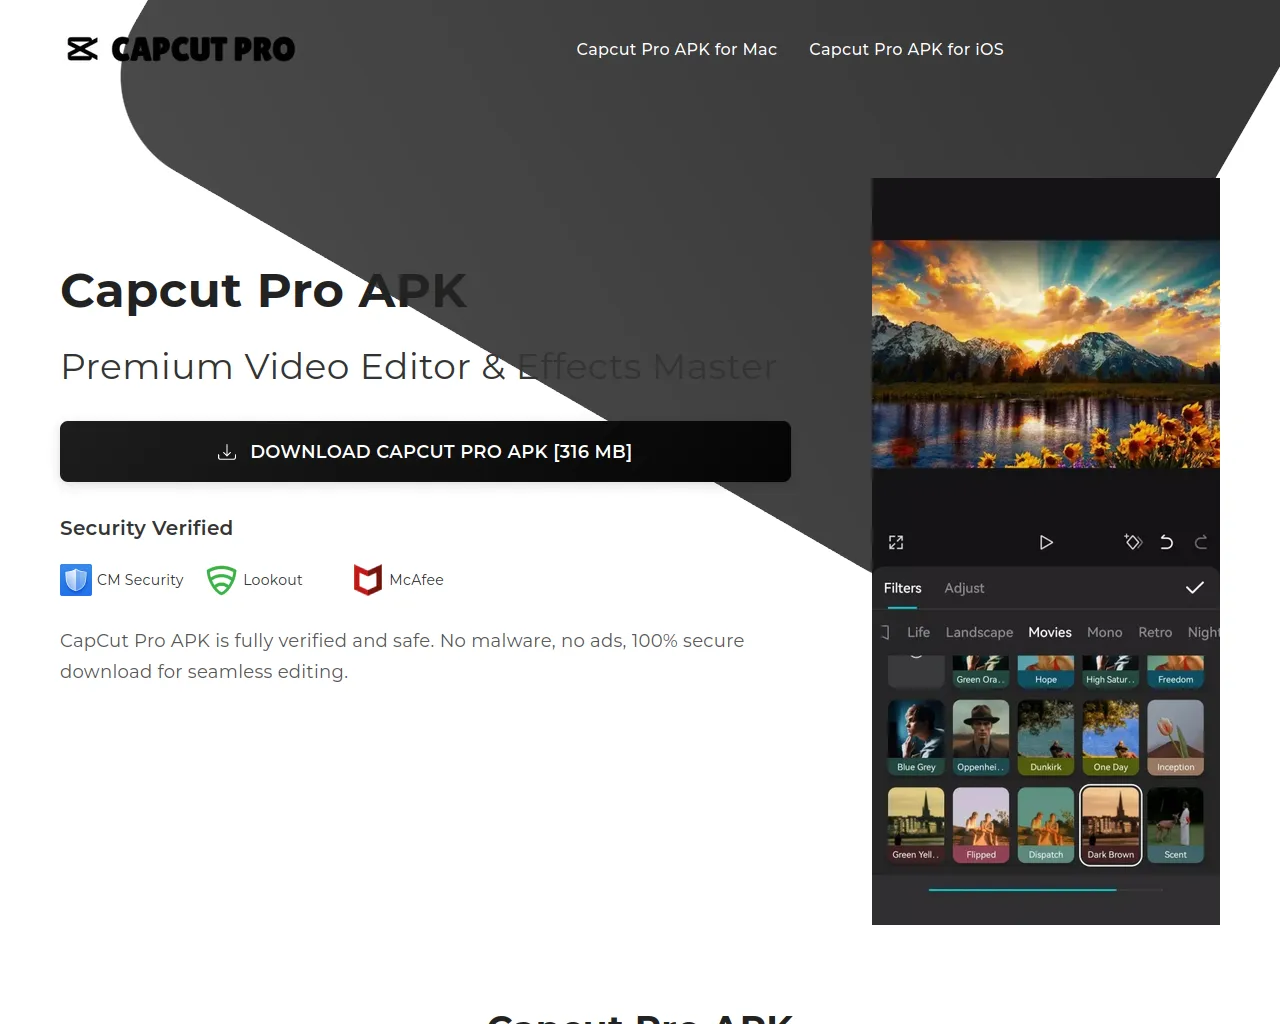Click the Security Verified heading

[x=146, y=528]
